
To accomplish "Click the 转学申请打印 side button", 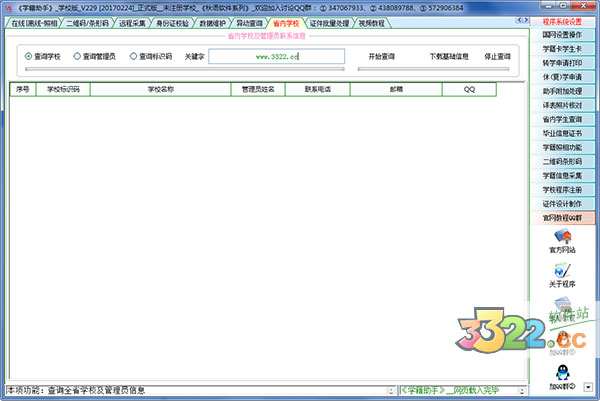I will 562,63.
